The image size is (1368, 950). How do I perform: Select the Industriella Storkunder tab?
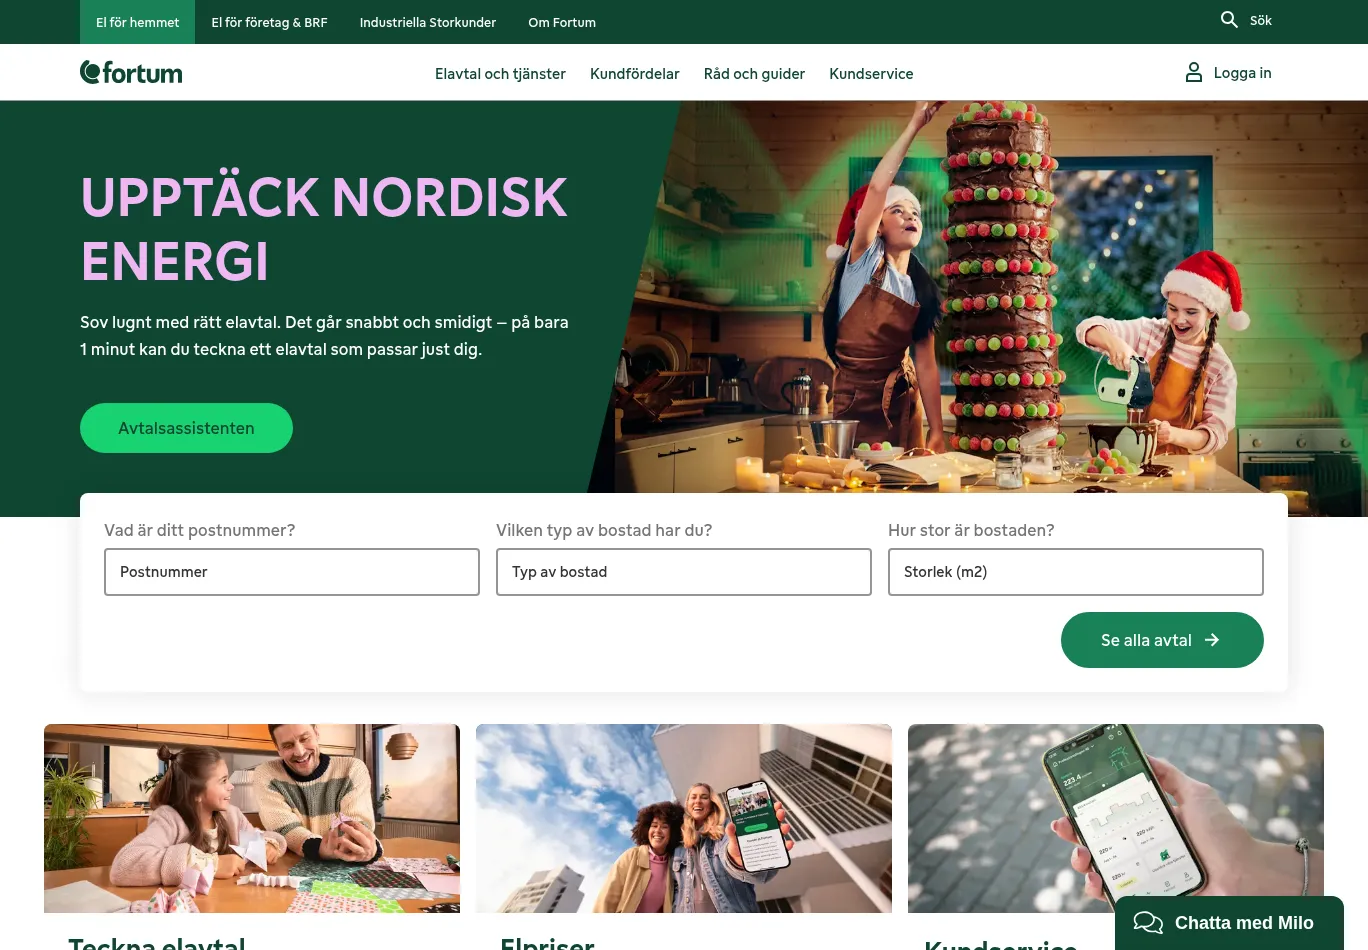click(x=428, y=22)
